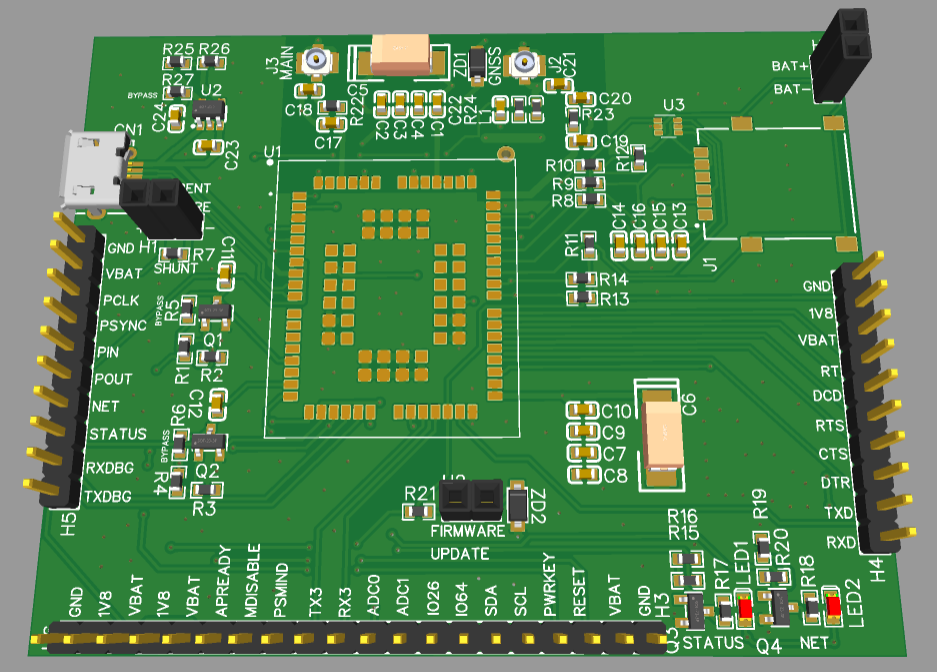Click the RXD pin label
Image resolution: width=937 pixels, height=672 pixels.
841,542
